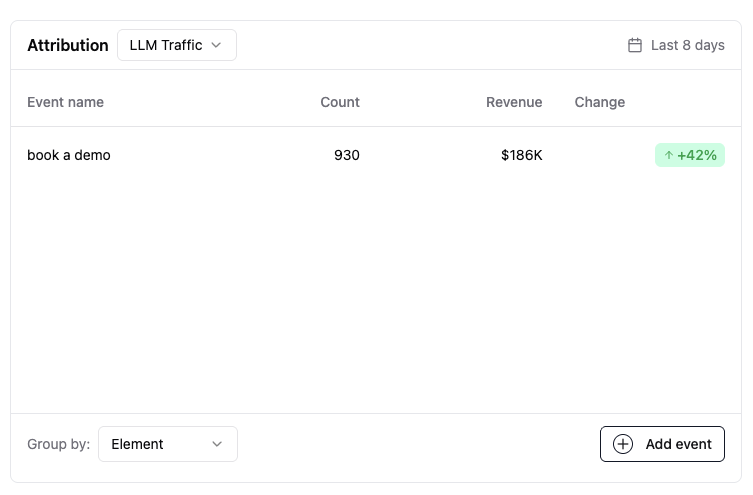The width and height of the screenshot is (753, 495).
Task: Open the Element group-by dropdown
Action: (x=167, y=444)
